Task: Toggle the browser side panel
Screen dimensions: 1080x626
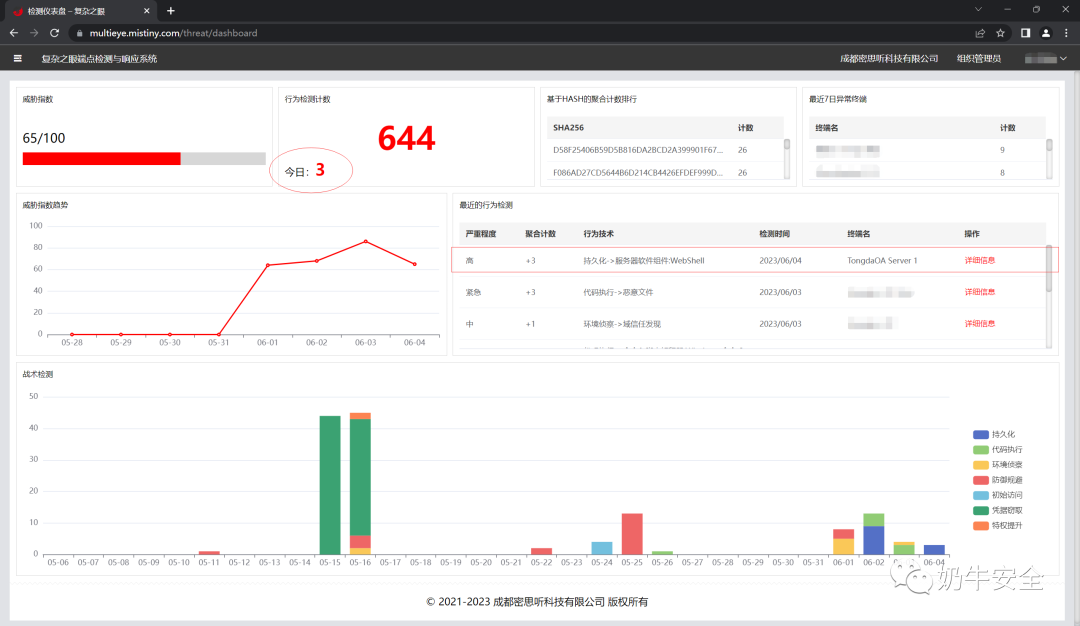Action: [1025, 32]
